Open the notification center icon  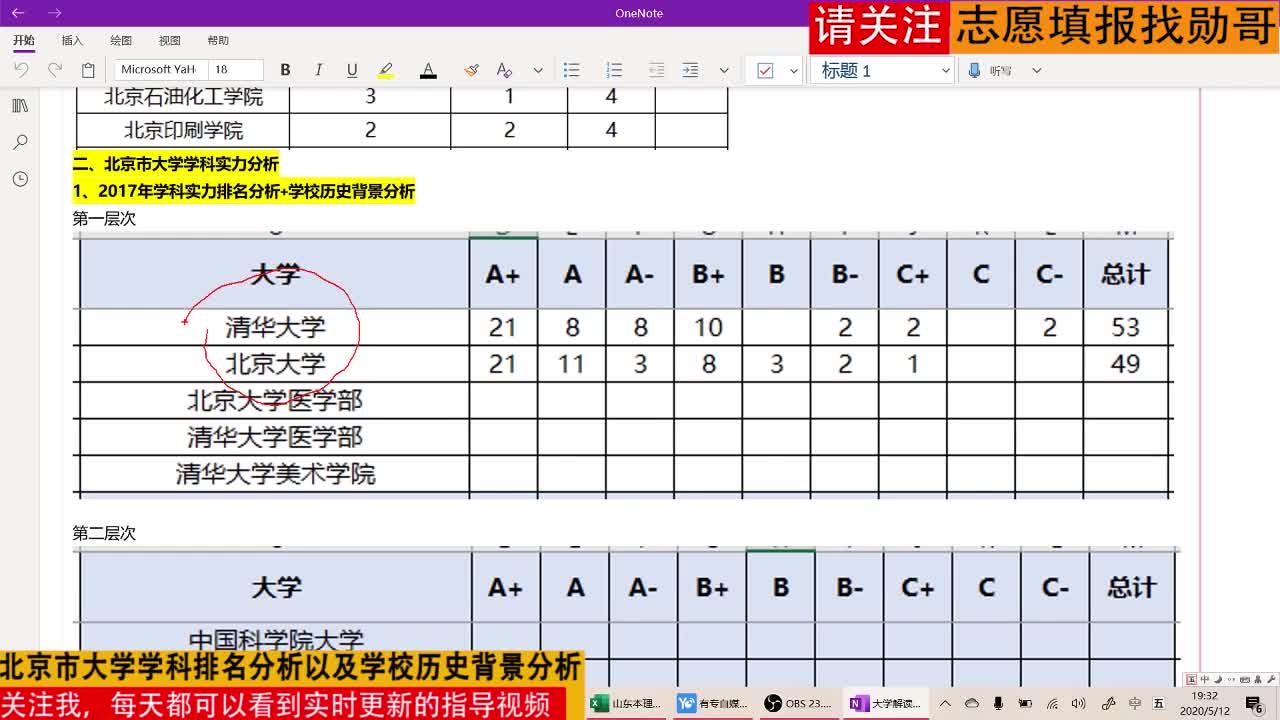pos(1254,704)
